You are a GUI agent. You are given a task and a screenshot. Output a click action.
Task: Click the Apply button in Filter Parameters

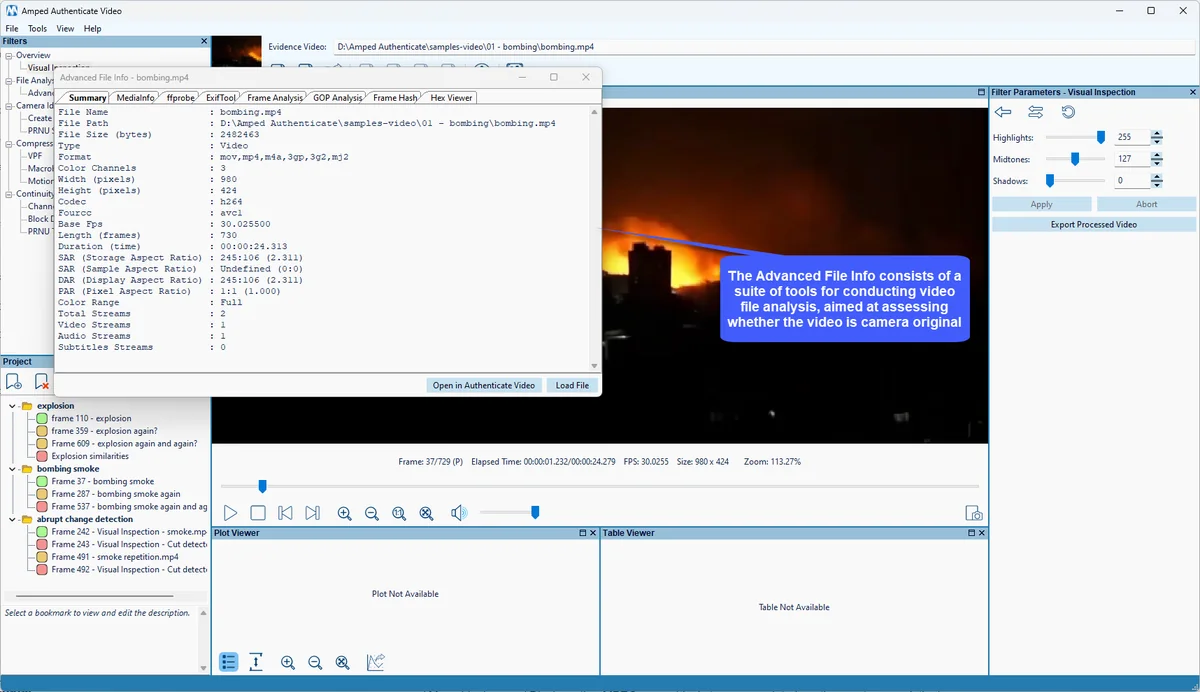[x=1041, y=204]
